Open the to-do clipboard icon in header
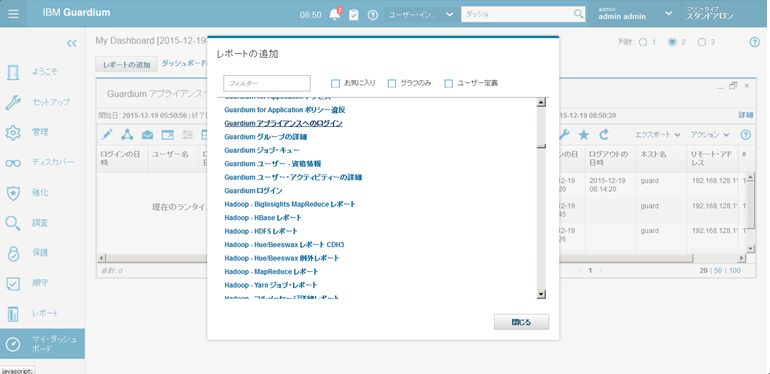The image size is (770, 374). pos(354,15)
